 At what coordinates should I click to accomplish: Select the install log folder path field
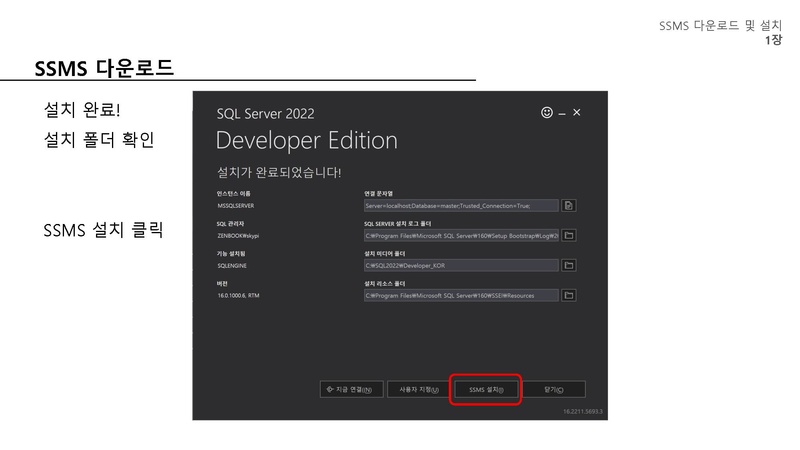click(x=460, y=235)
